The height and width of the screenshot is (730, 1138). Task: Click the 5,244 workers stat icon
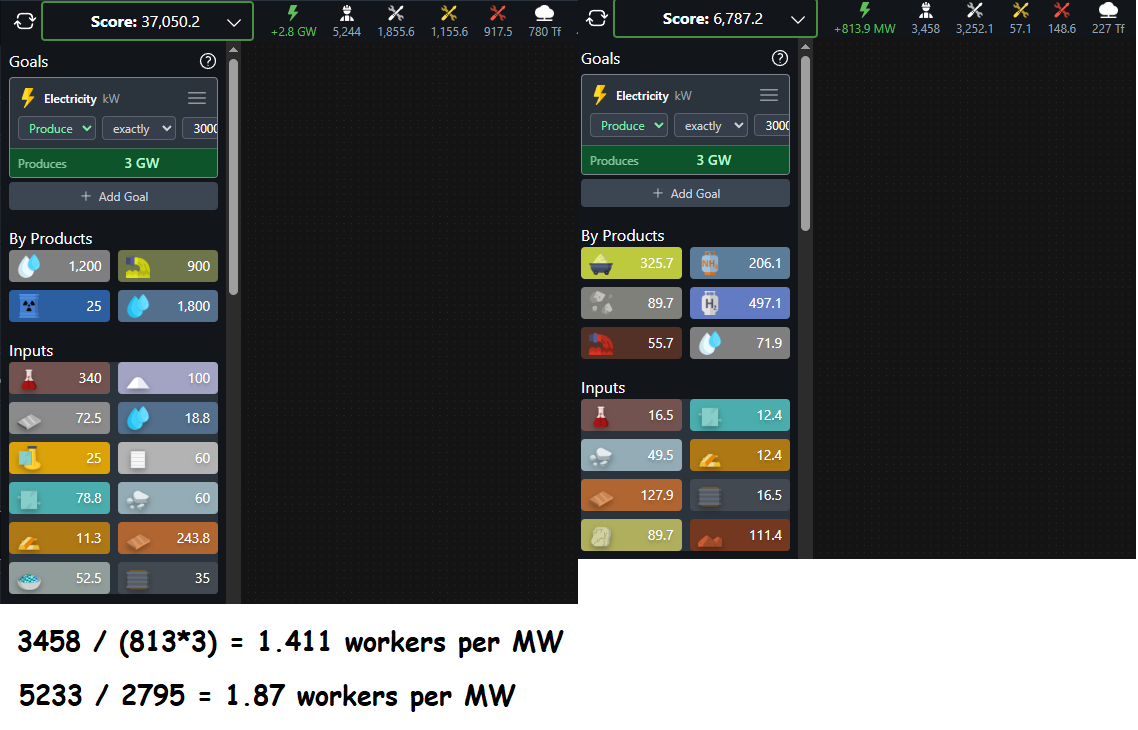click(x=347, y=12)
